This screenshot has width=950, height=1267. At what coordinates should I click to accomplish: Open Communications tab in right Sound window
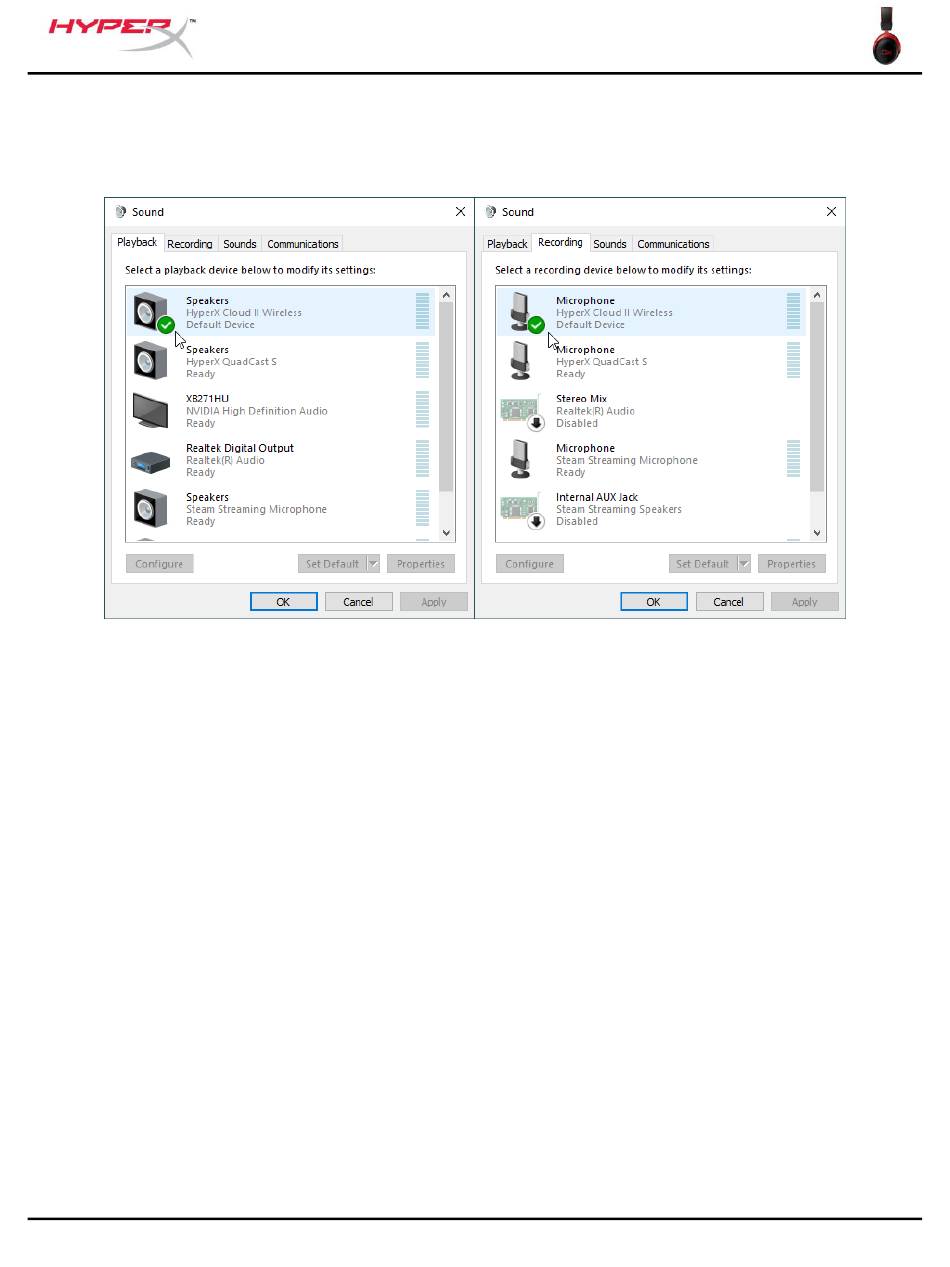click(x=673, y=244)
